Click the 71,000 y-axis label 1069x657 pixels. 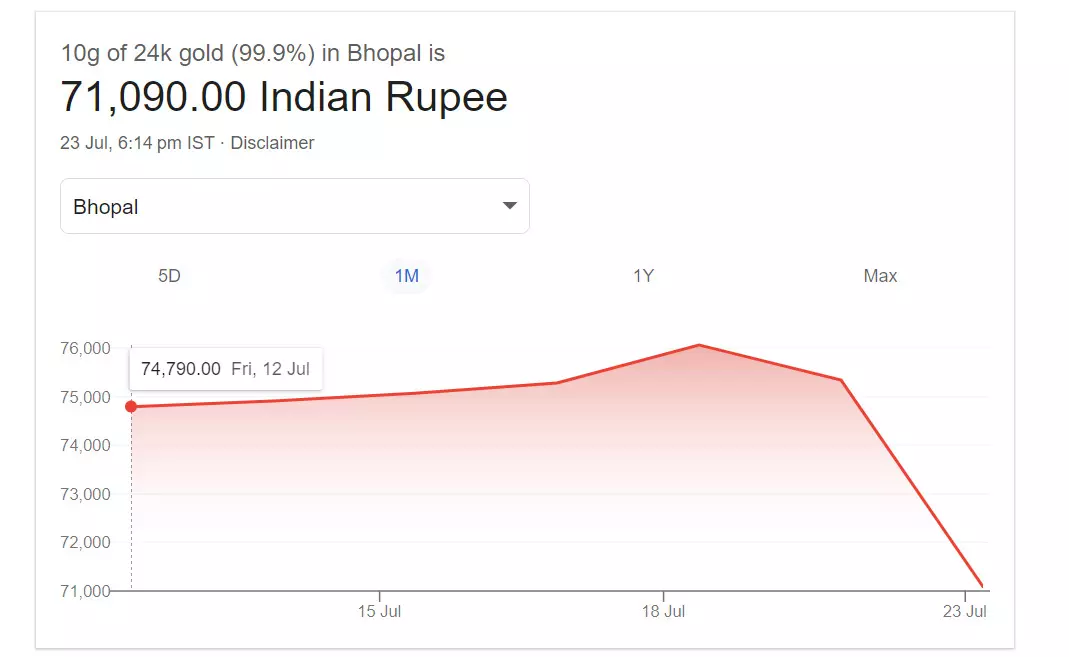84,591
